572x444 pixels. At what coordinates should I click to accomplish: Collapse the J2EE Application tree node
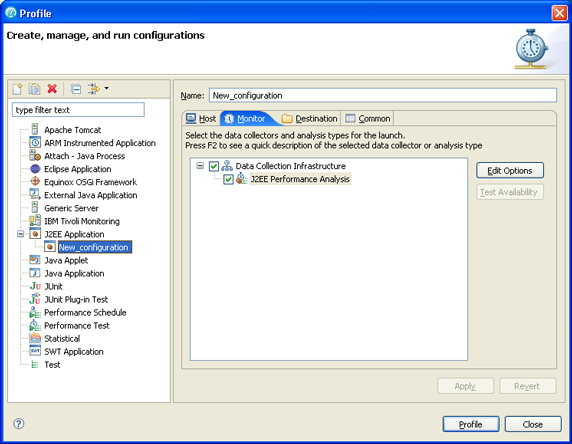[x=21, y=234]
